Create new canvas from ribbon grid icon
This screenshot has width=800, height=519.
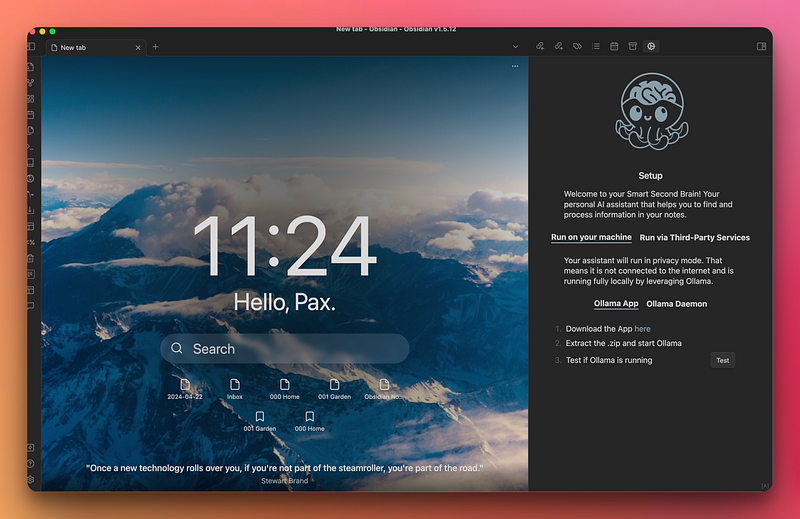click(31, 98)
